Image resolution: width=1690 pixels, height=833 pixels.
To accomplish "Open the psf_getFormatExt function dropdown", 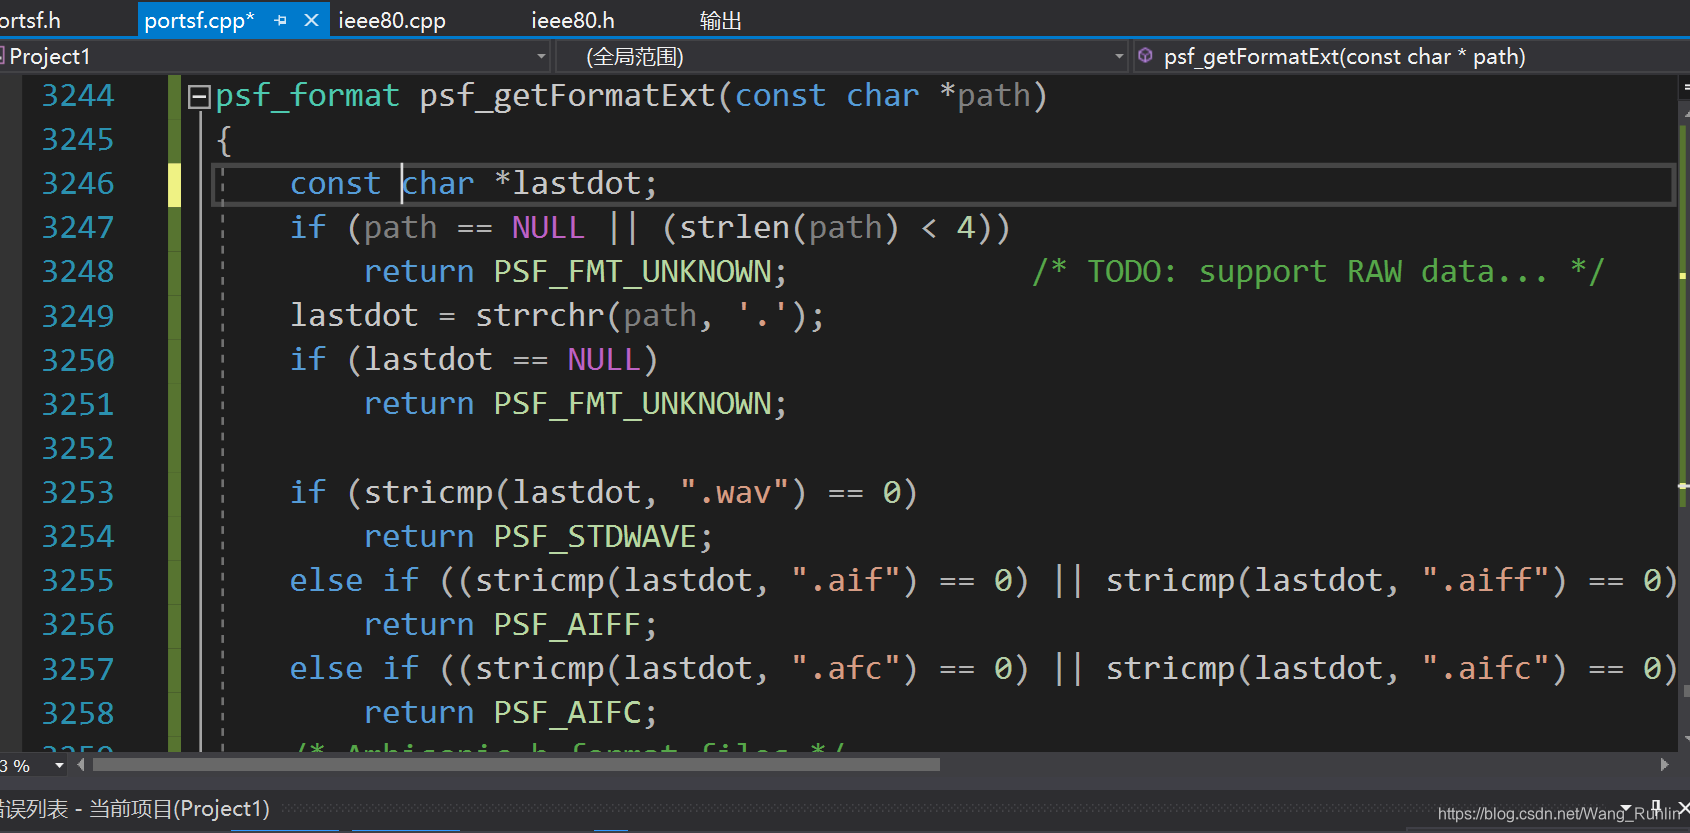I will point(1410,57).
